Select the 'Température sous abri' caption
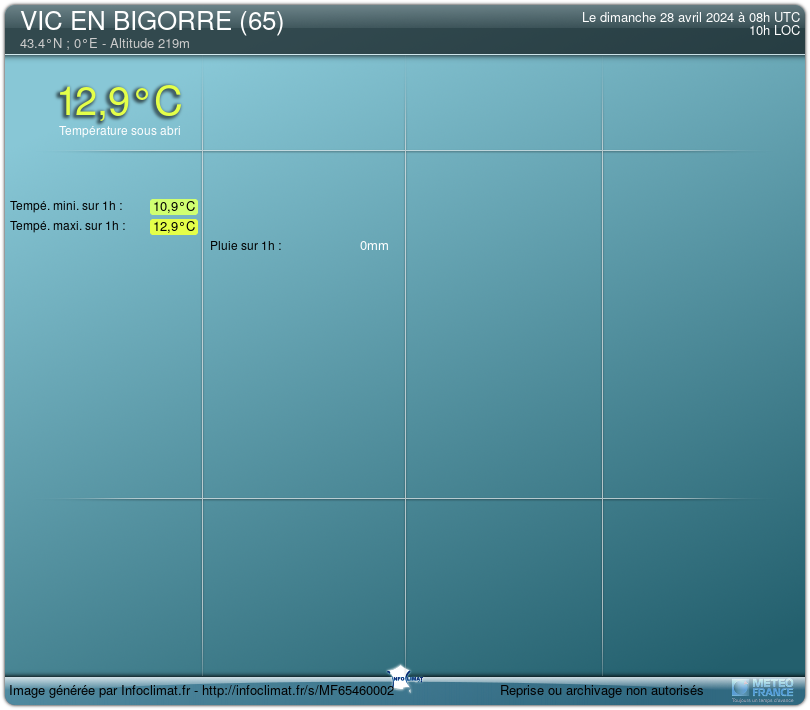 pyautogui.click(x=119, y=131)
